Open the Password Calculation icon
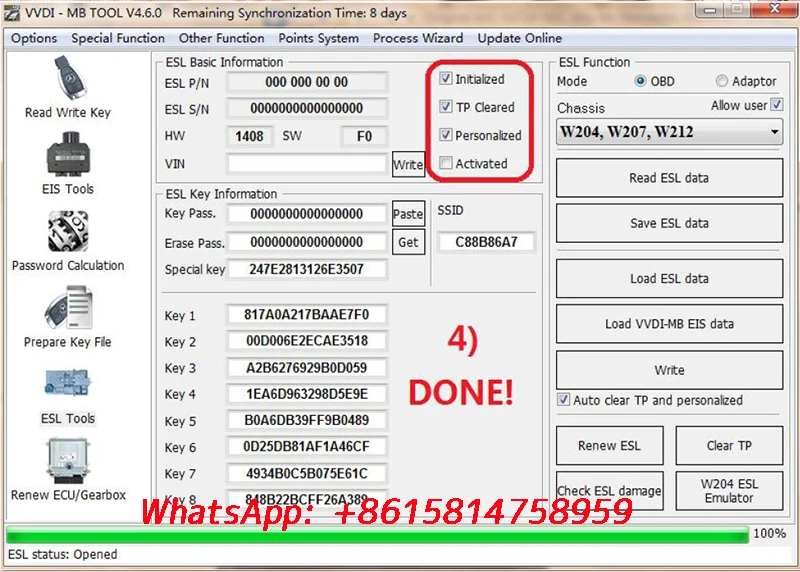 (x=68, y=231)
